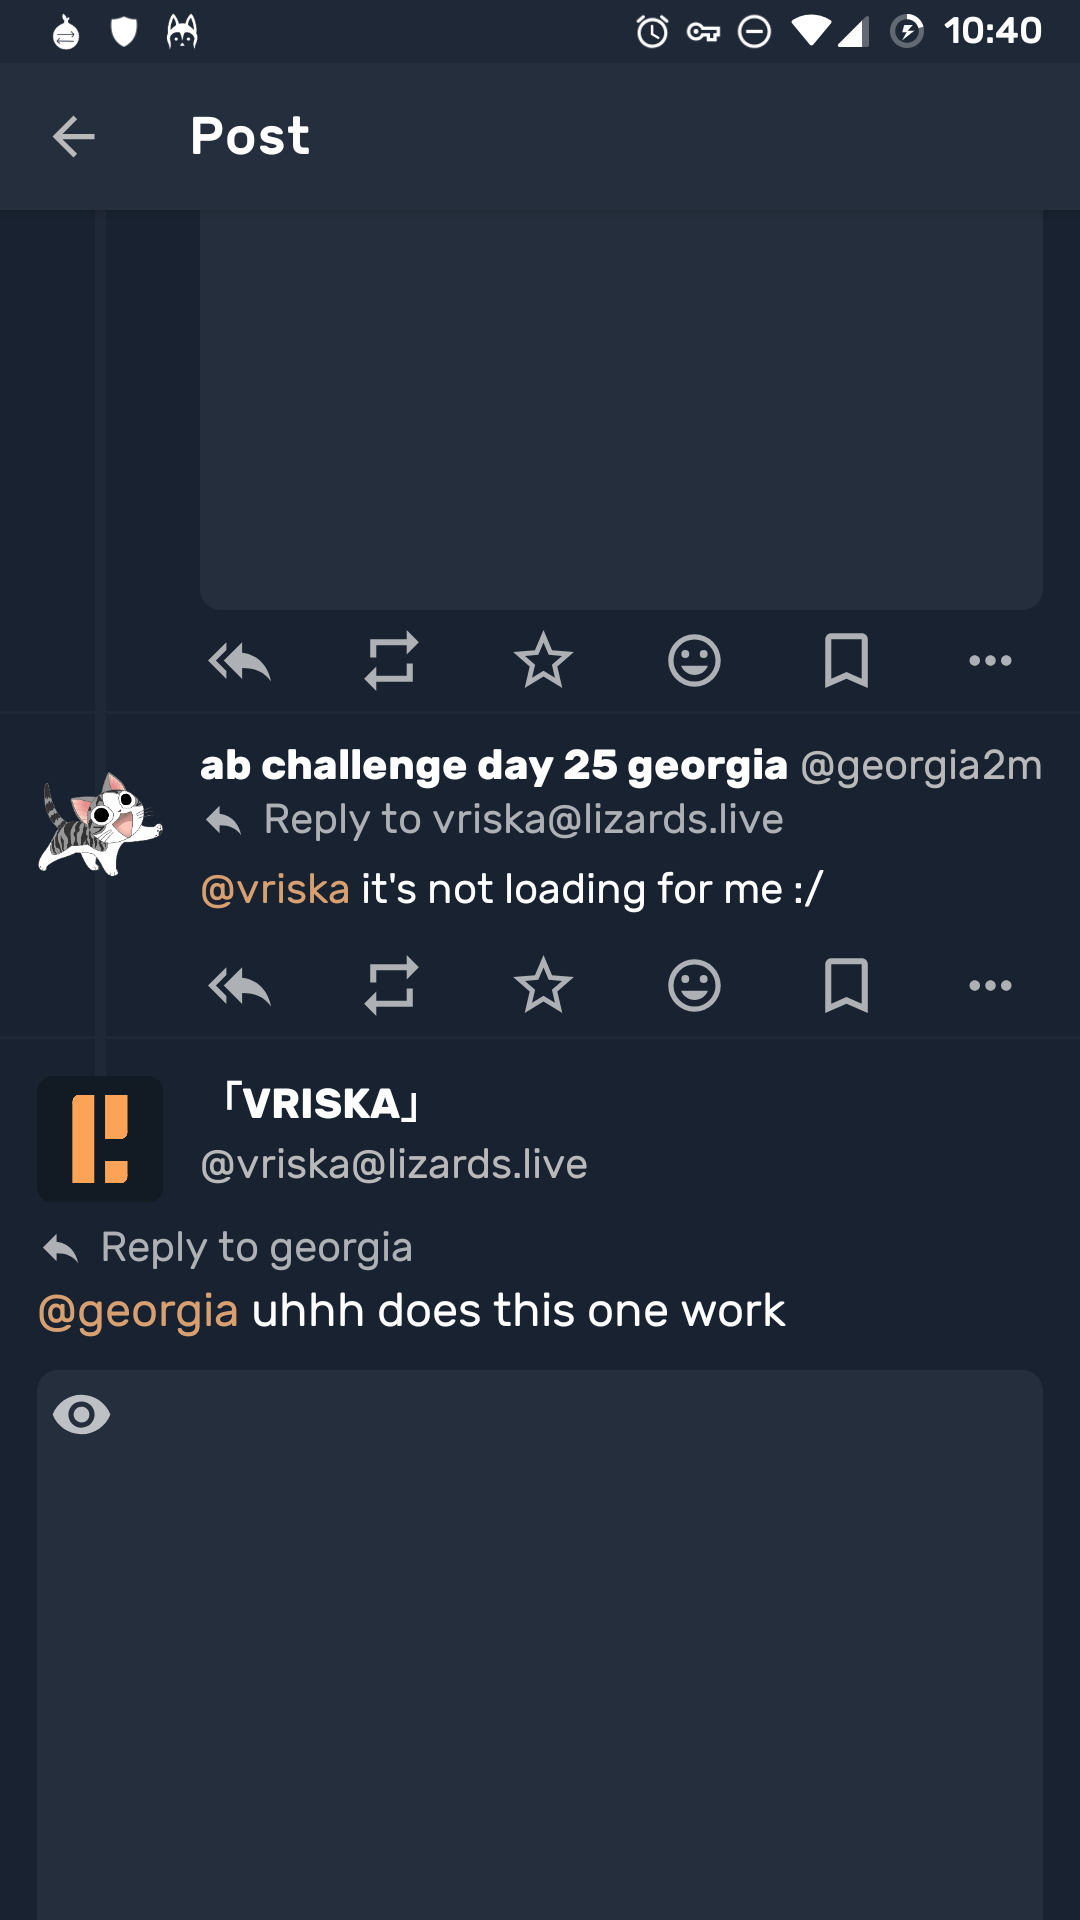The height and width of the screenshot is (1920, 1080).
Task: Open more options on georgia's post
Action: pyautogui.click(x=990, y=986)
